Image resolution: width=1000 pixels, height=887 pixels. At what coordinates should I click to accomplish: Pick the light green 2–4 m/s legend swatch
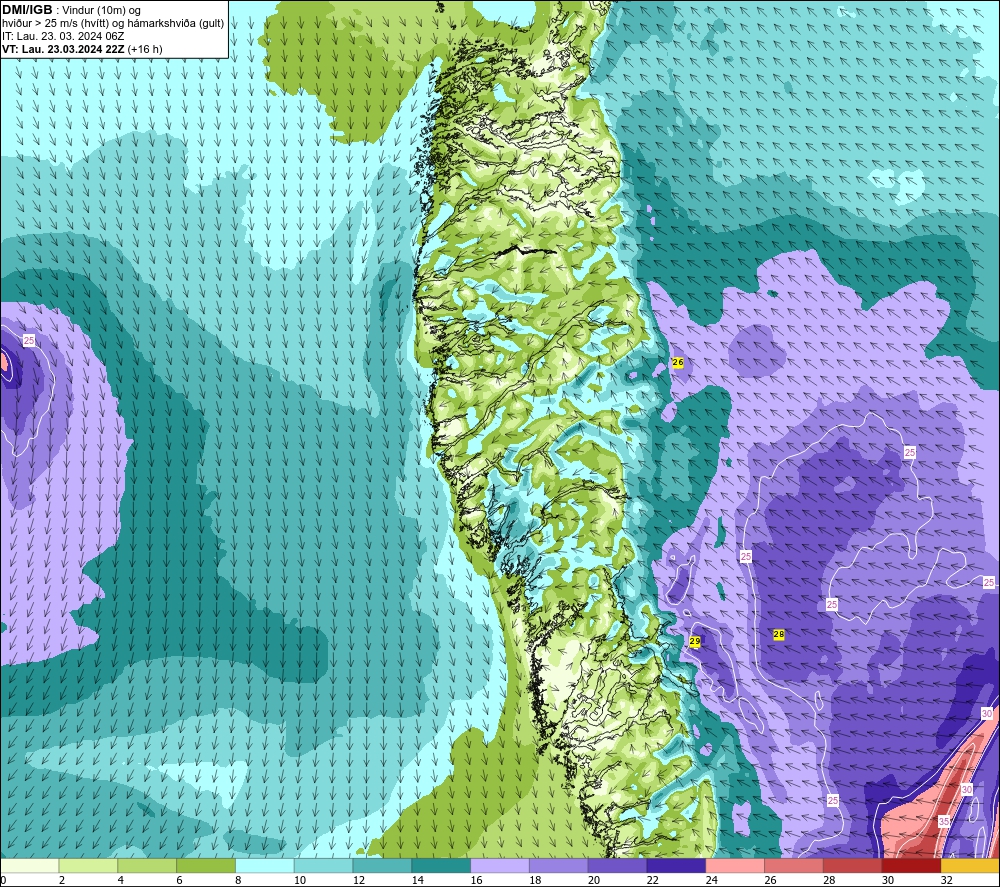(88, 865)
